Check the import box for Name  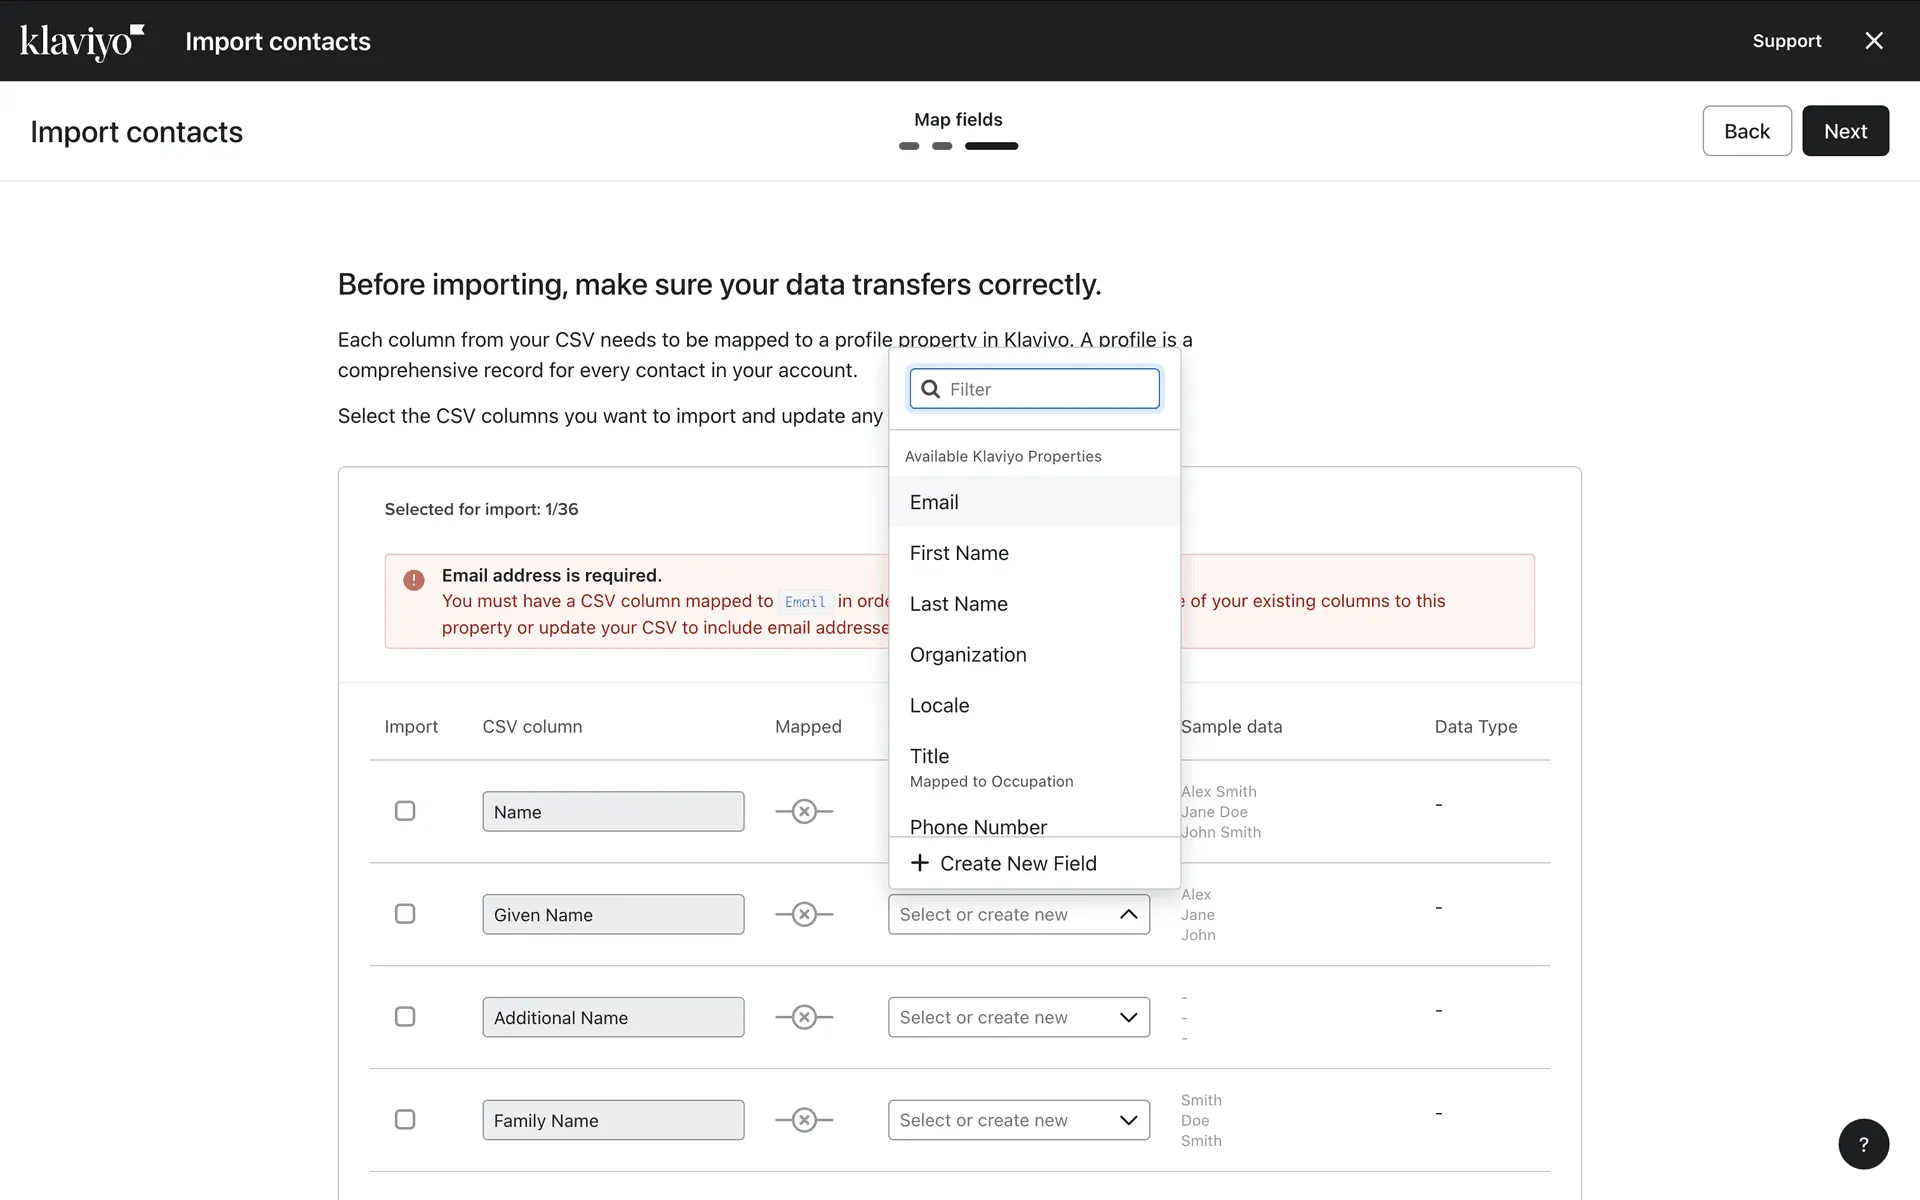(405, 811)
